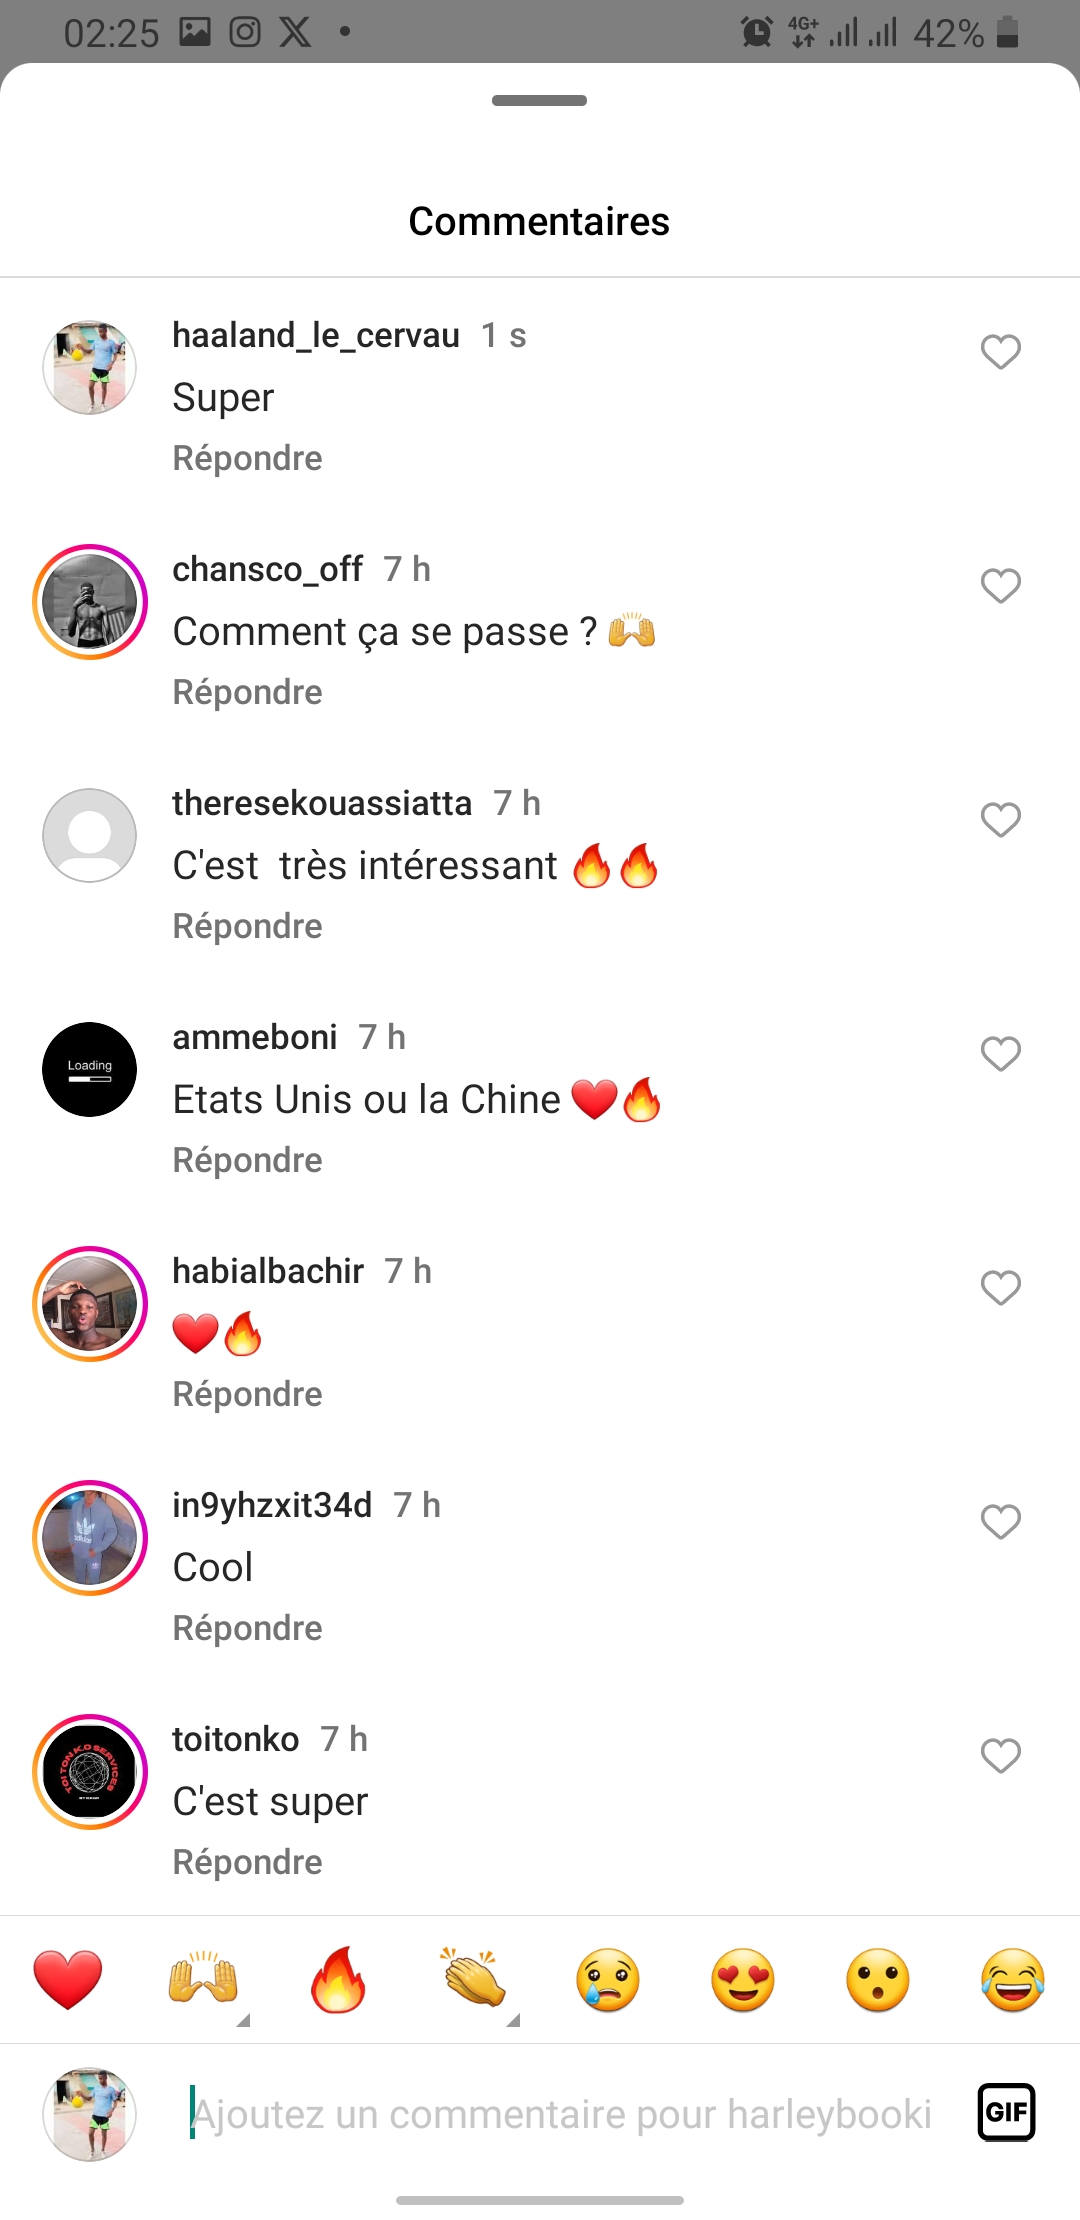
Task: Insert the raised hands quick emoji
Action: point(203,1978)
